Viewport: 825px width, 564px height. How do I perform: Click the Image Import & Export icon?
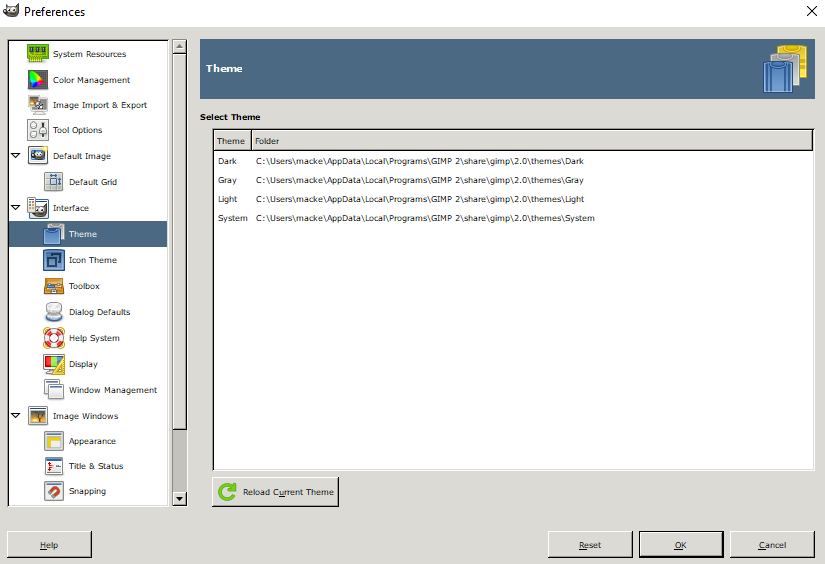tap(38, 105)
